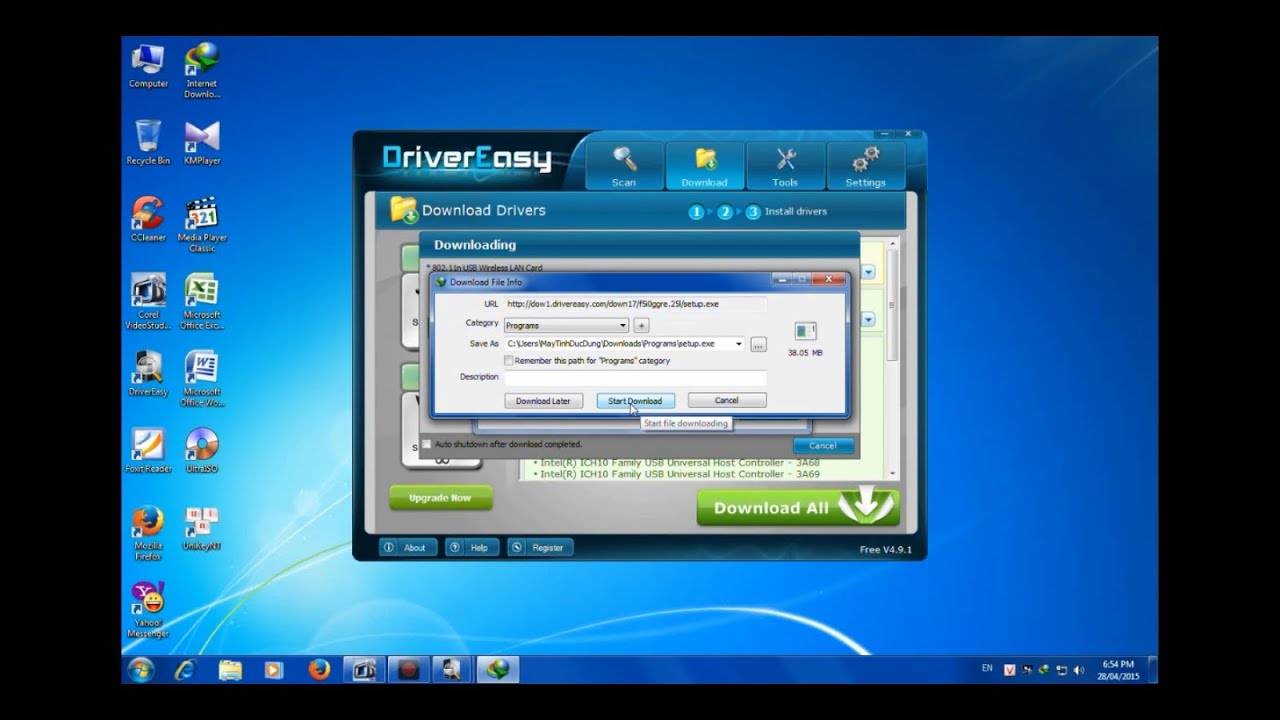Open the Help button
The image size is (1280, 720).
(471, 547)
